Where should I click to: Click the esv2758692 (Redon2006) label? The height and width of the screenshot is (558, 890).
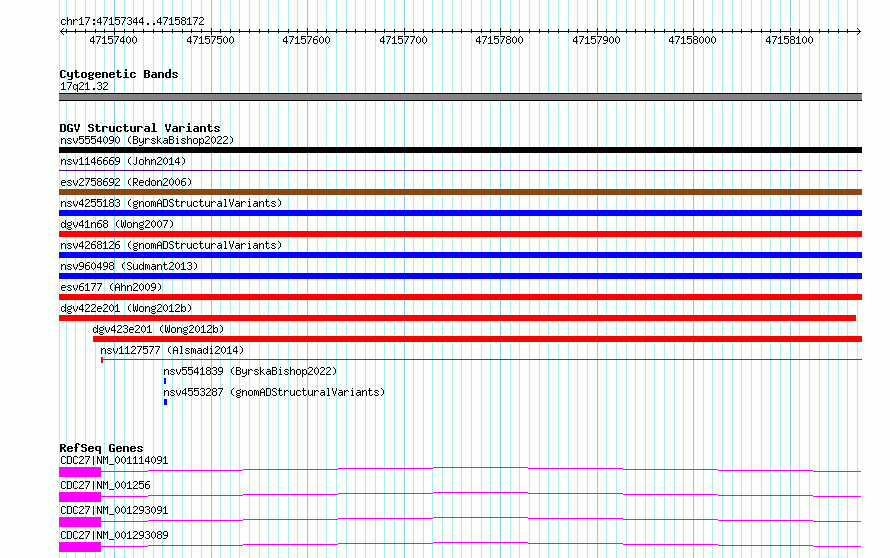pyautogui.click(x=126, y=182)
